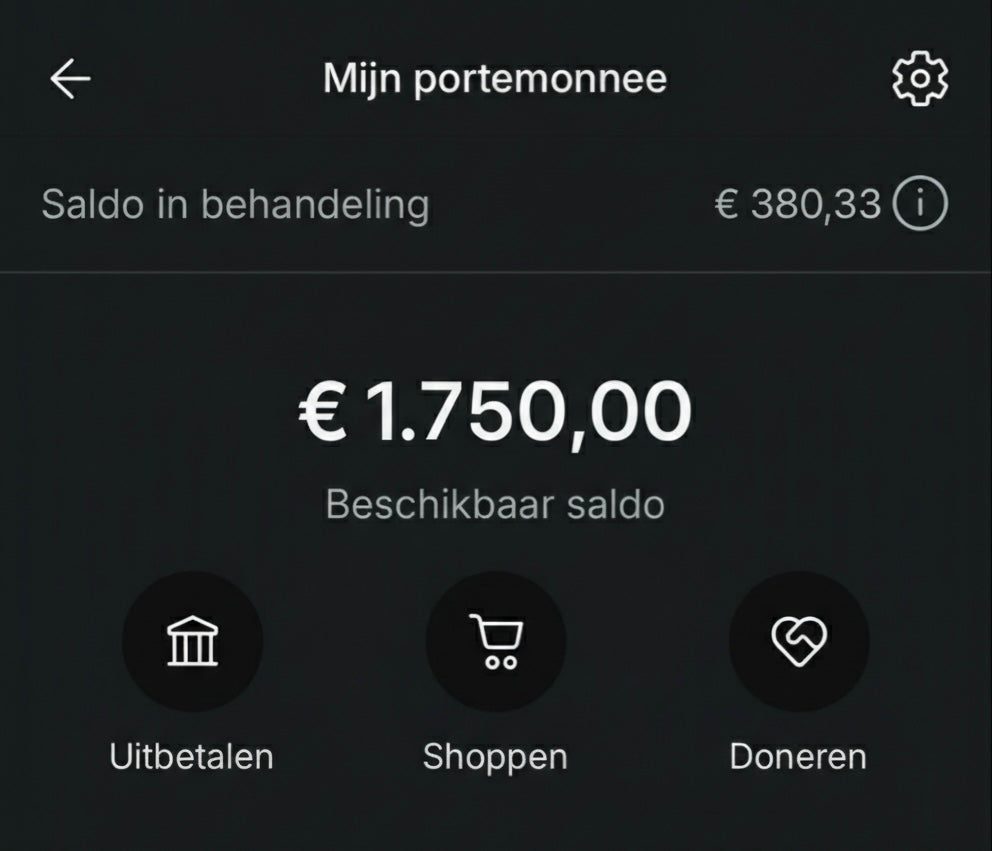This screenshot has width=992, height=851.
Task: Open wallet settings via gear icon
Action: pyautogui.click(x=919, y=79)
